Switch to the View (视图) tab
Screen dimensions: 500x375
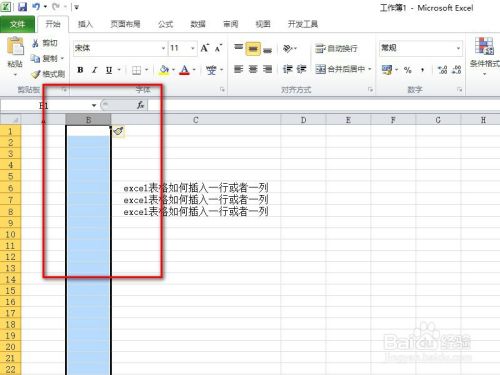[263, 24]
